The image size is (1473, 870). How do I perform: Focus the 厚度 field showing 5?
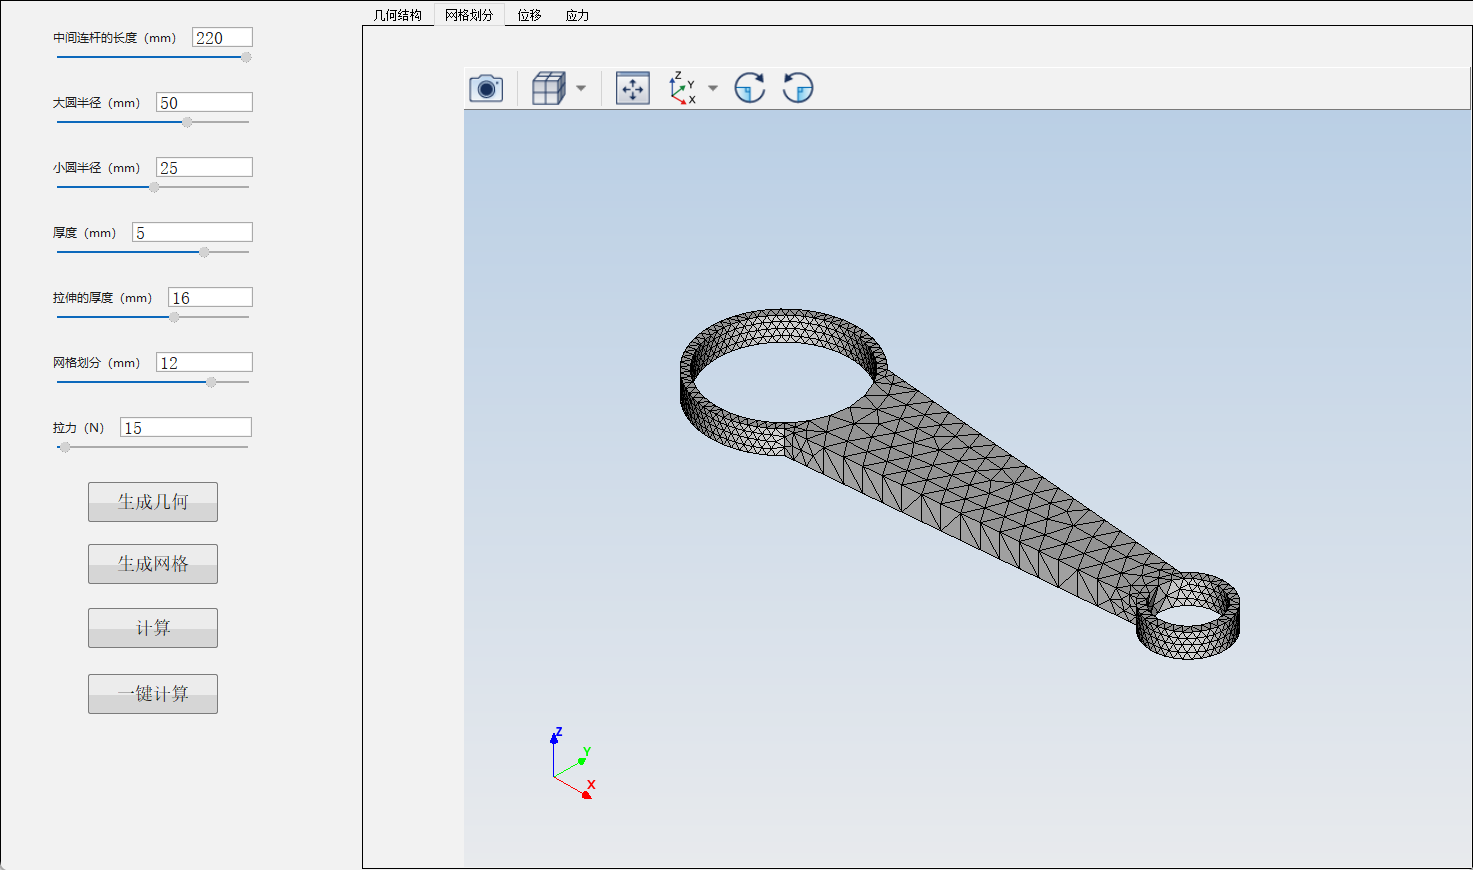point(192,233)
